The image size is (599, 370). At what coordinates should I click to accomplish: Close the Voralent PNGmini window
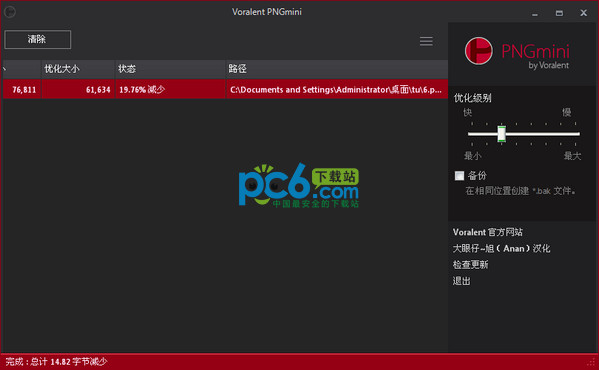coord(583,13)
